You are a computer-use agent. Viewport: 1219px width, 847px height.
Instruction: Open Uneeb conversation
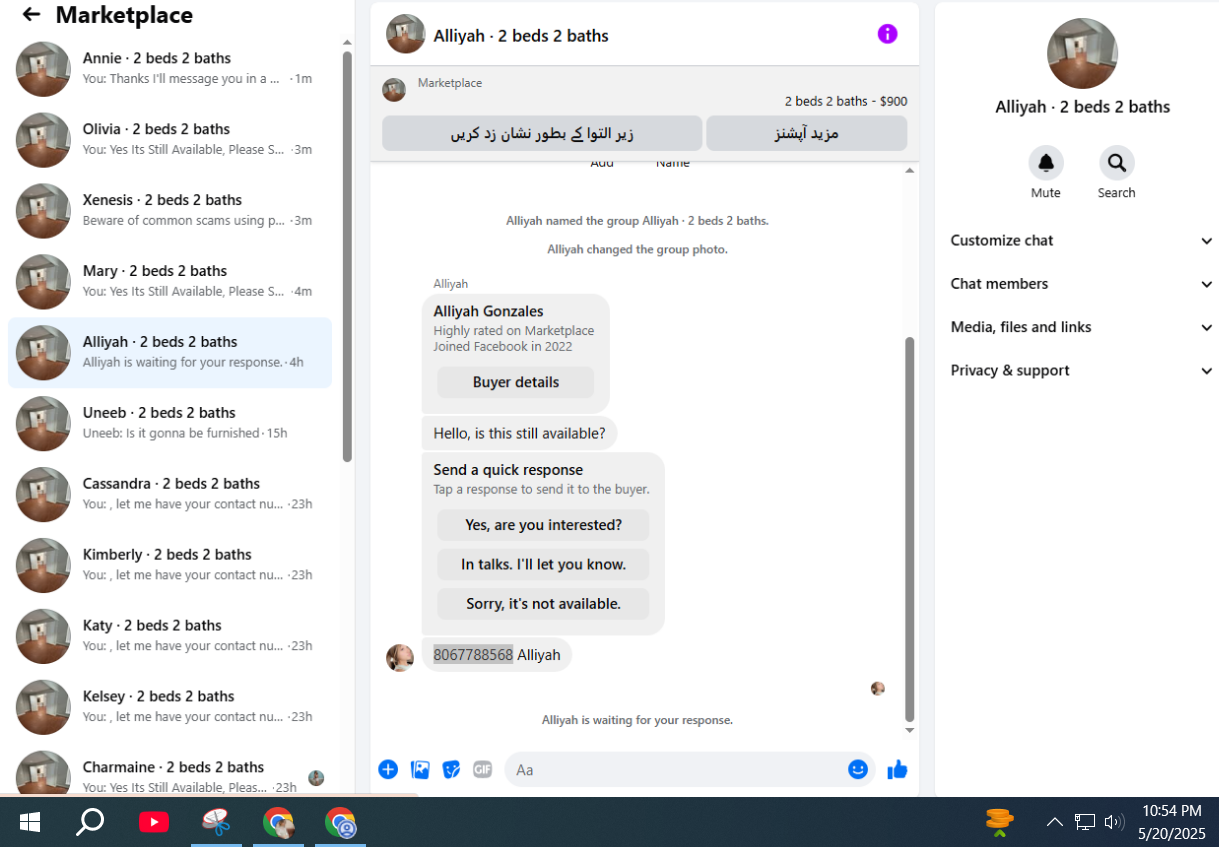(x=170, y=423)
